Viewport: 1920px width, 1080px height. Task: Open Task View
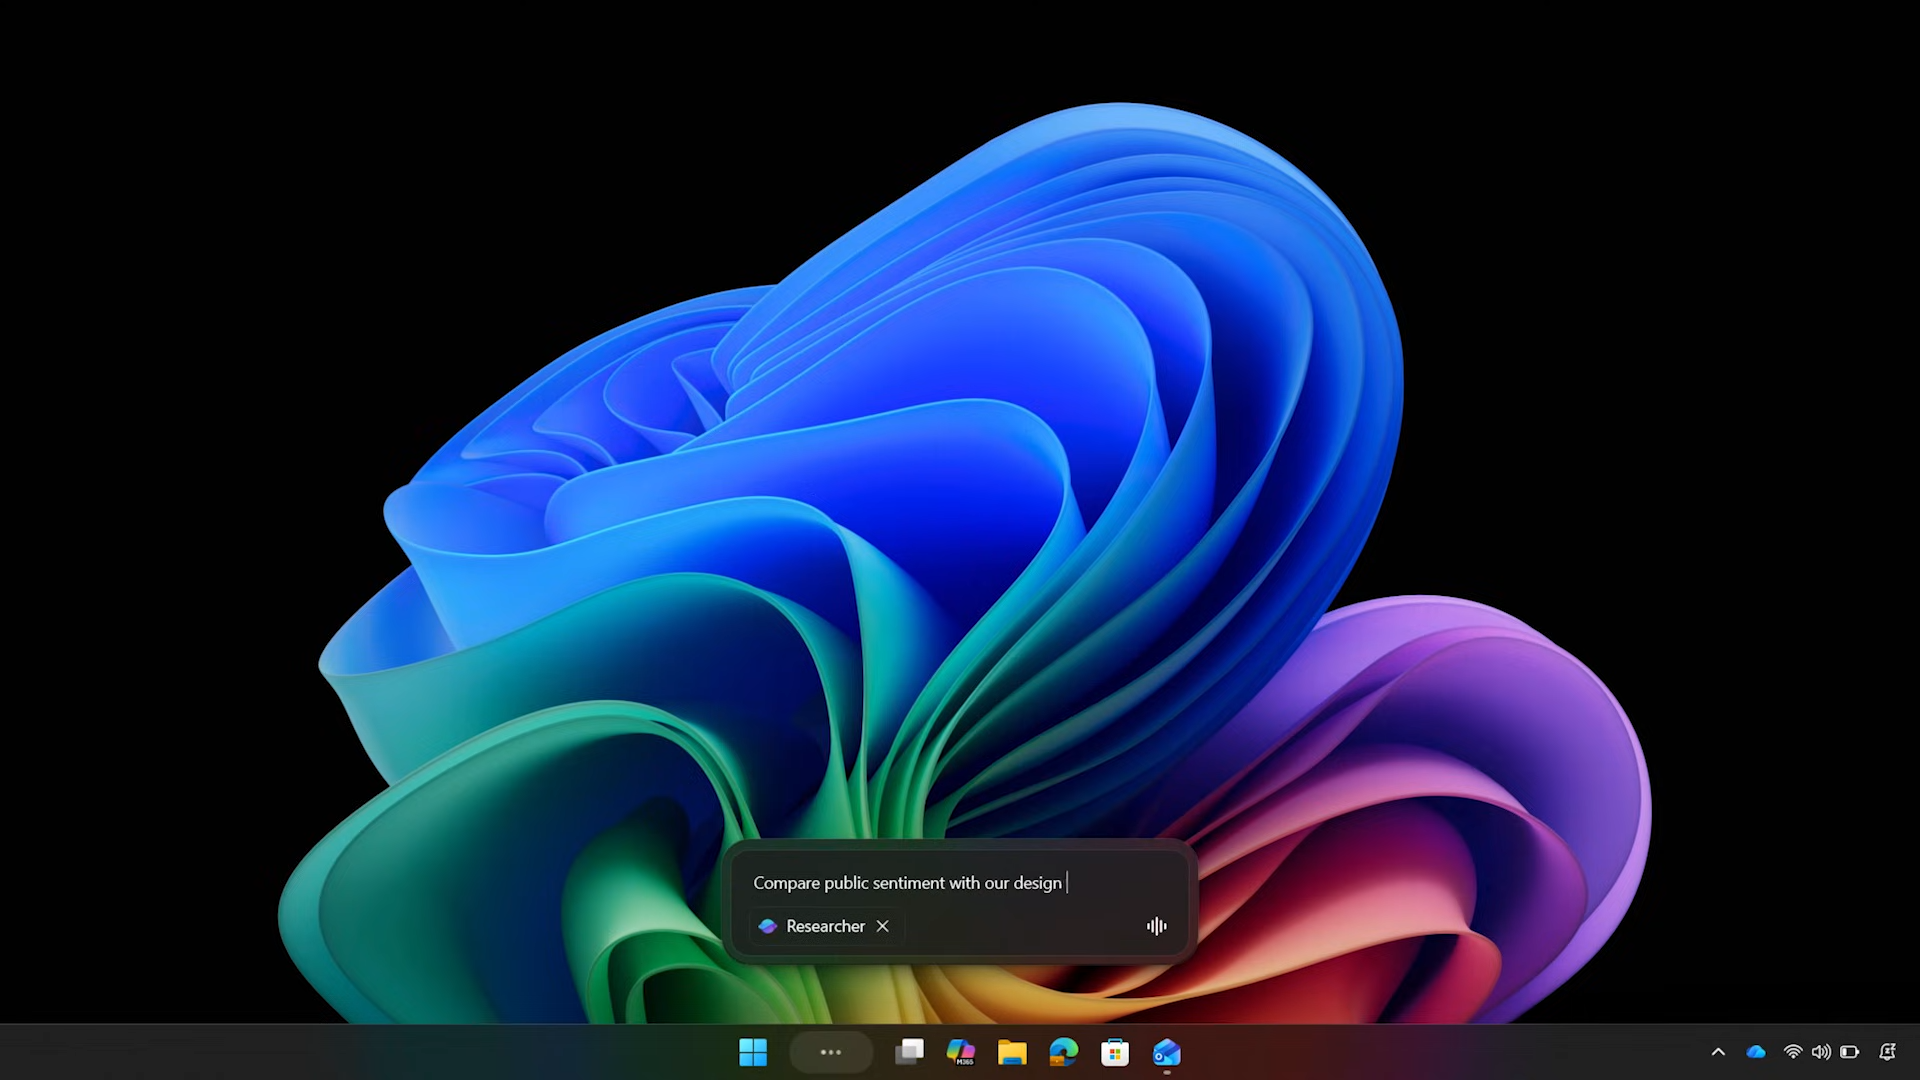(909, 1052)
